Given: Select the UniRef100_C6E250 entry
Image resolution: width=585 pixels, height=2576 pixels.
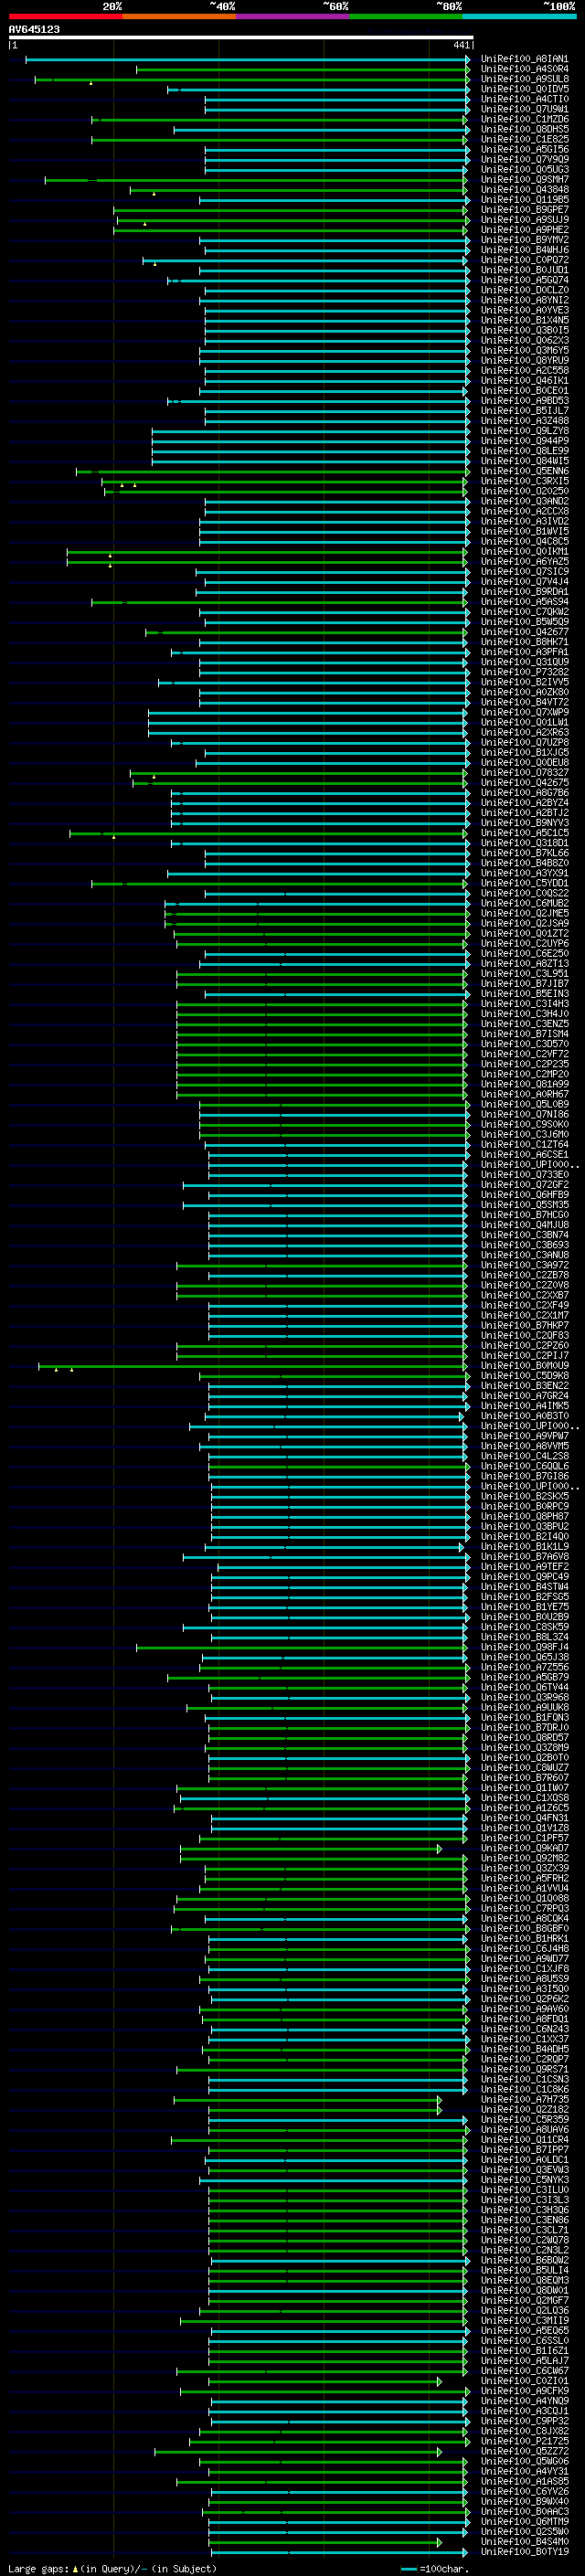Looking at the screenshot, I should pyautogui.click(x=524, y=953).
